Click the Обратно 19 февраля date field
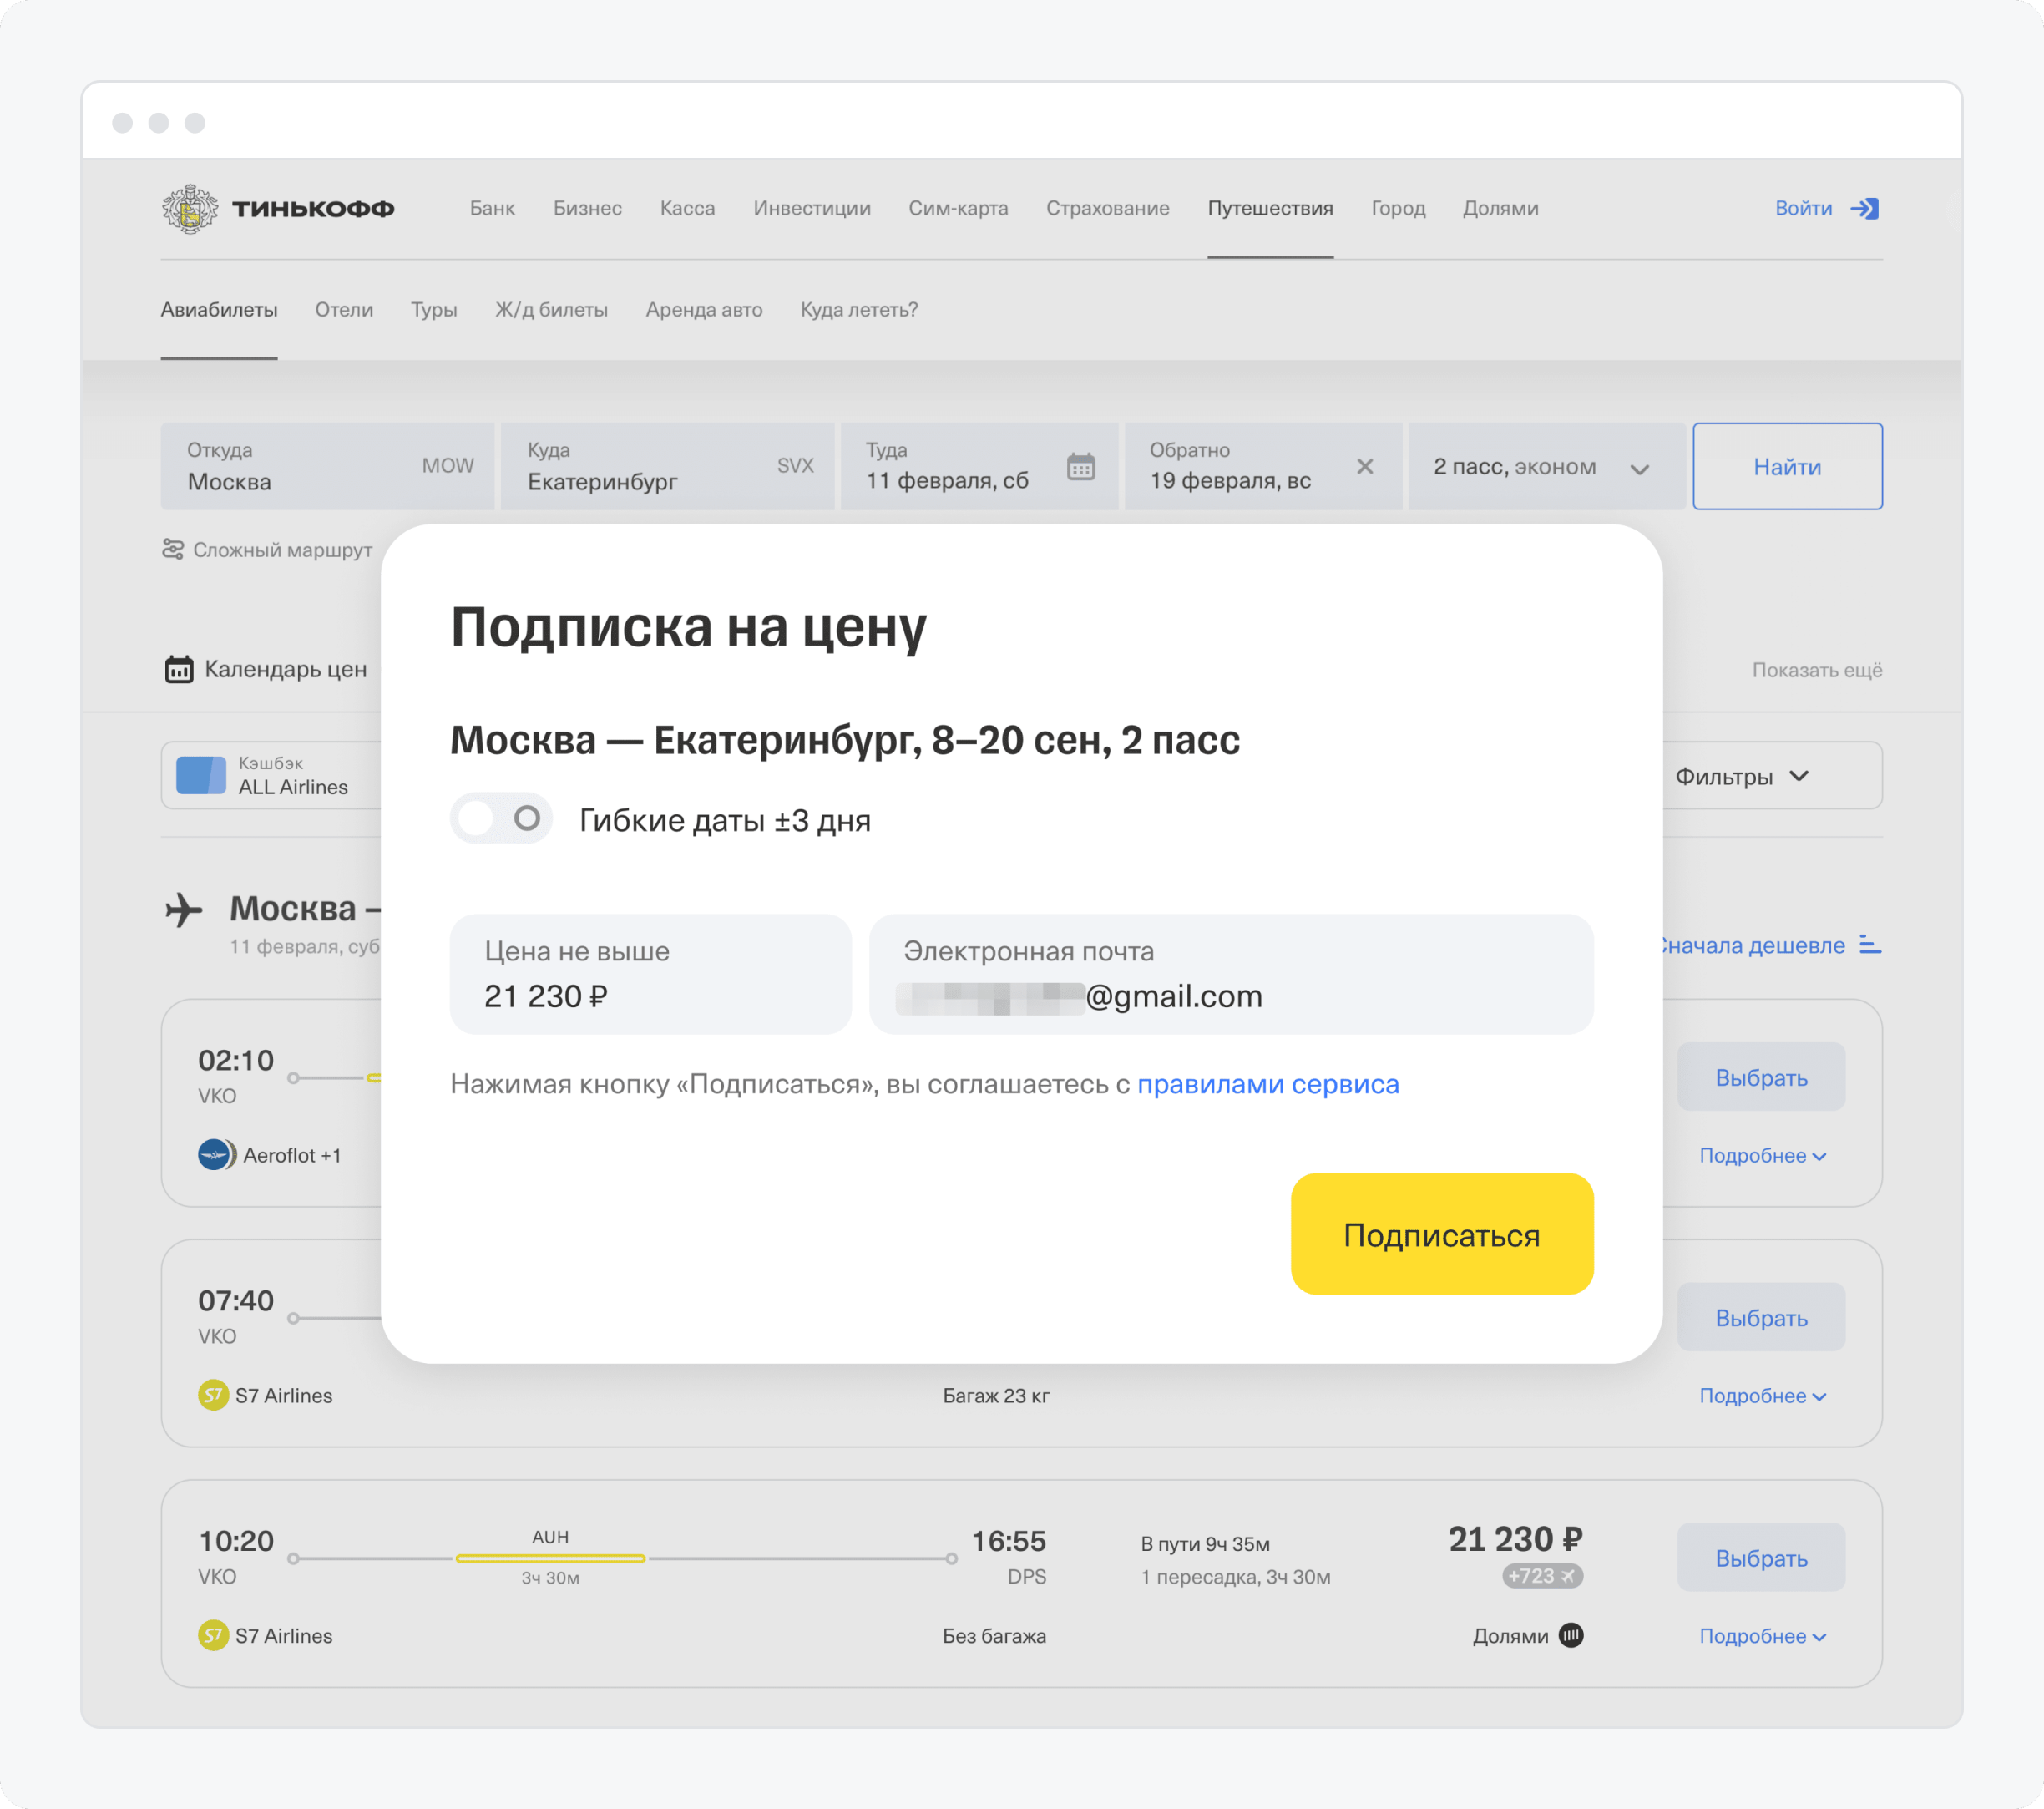 tap(1264, 466)
